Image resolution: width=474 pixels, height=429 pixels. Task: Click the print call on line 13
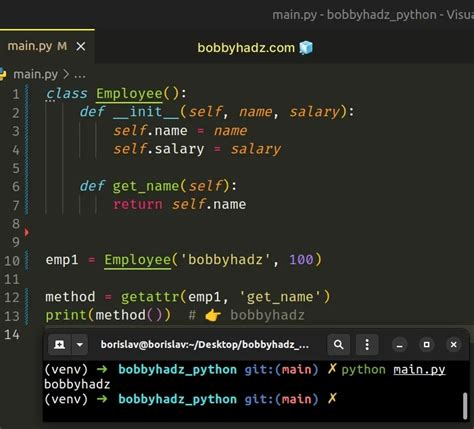pyautogui.click(x=66, y=315)
